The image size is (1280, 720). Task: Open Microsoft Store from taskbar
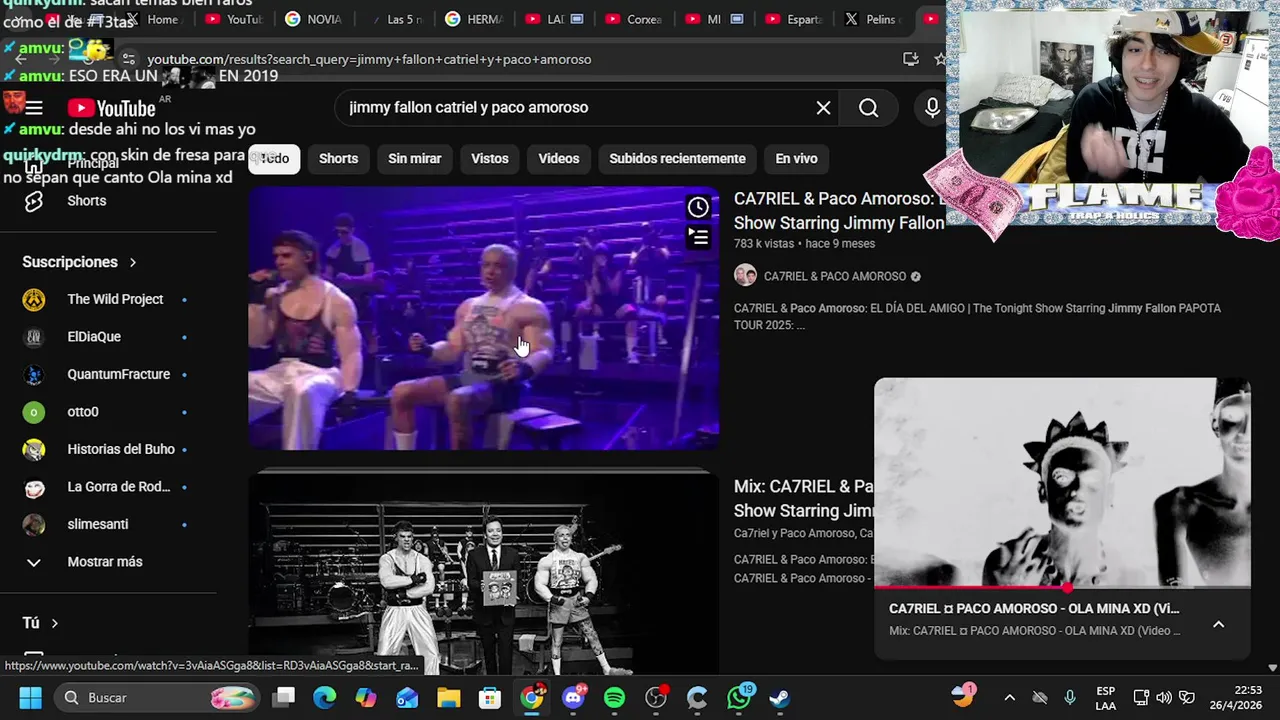[x=489, y=697]
